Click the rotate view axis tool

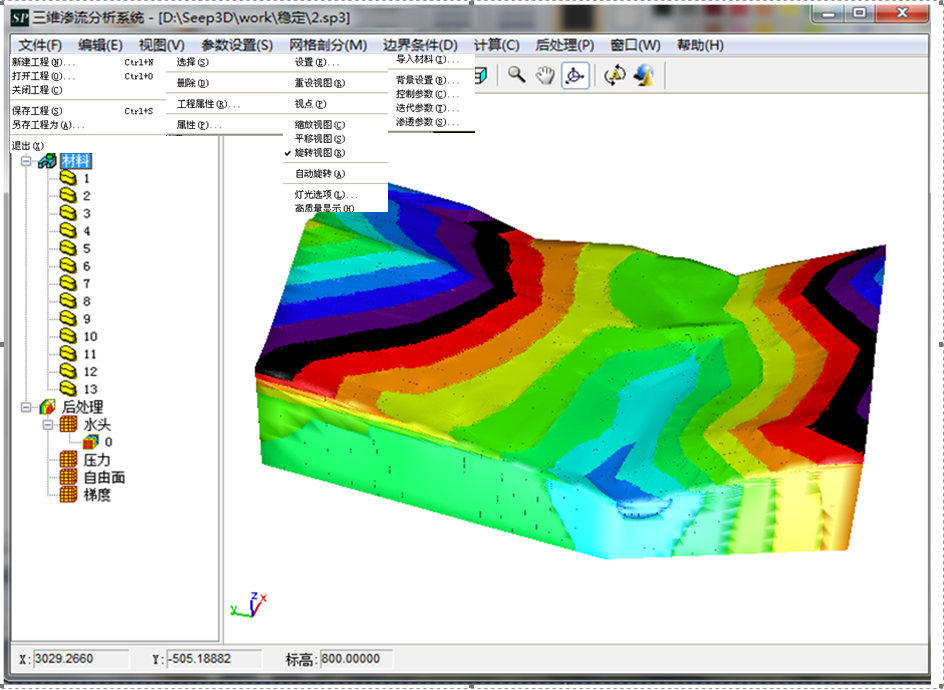[574, 76]
